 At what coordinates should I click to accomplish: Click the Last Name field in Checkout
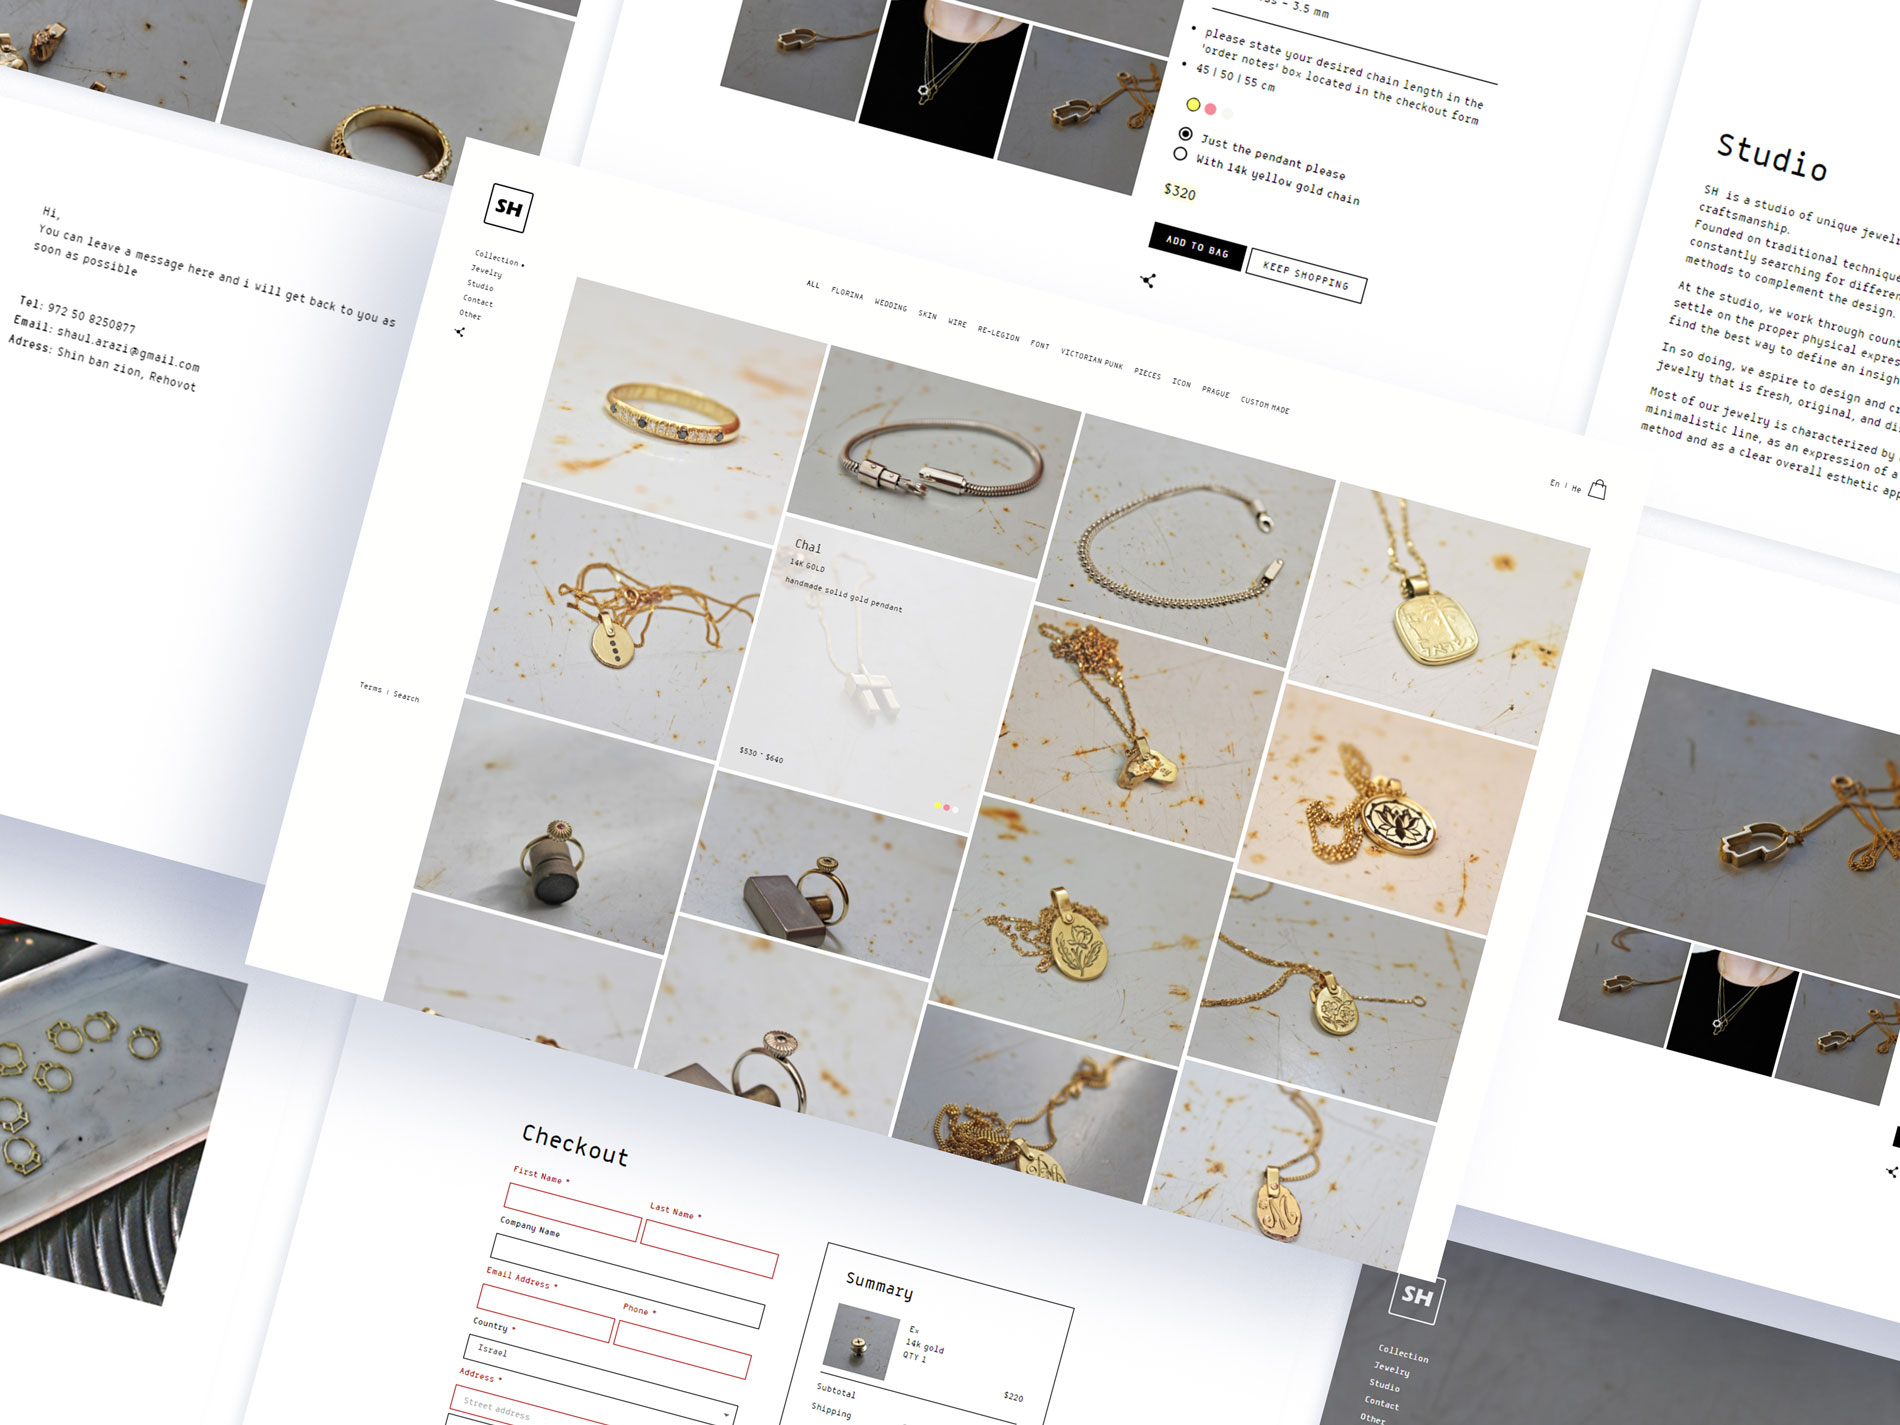point(709,1249)
